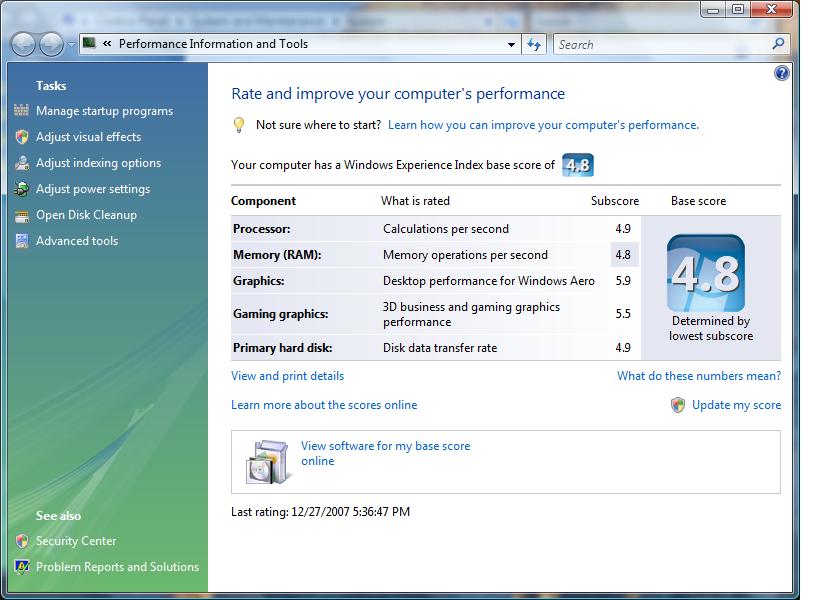840x600 pixels.
Task: Launch Open Disk Cleanup
Action: click(x=86, y=215)
